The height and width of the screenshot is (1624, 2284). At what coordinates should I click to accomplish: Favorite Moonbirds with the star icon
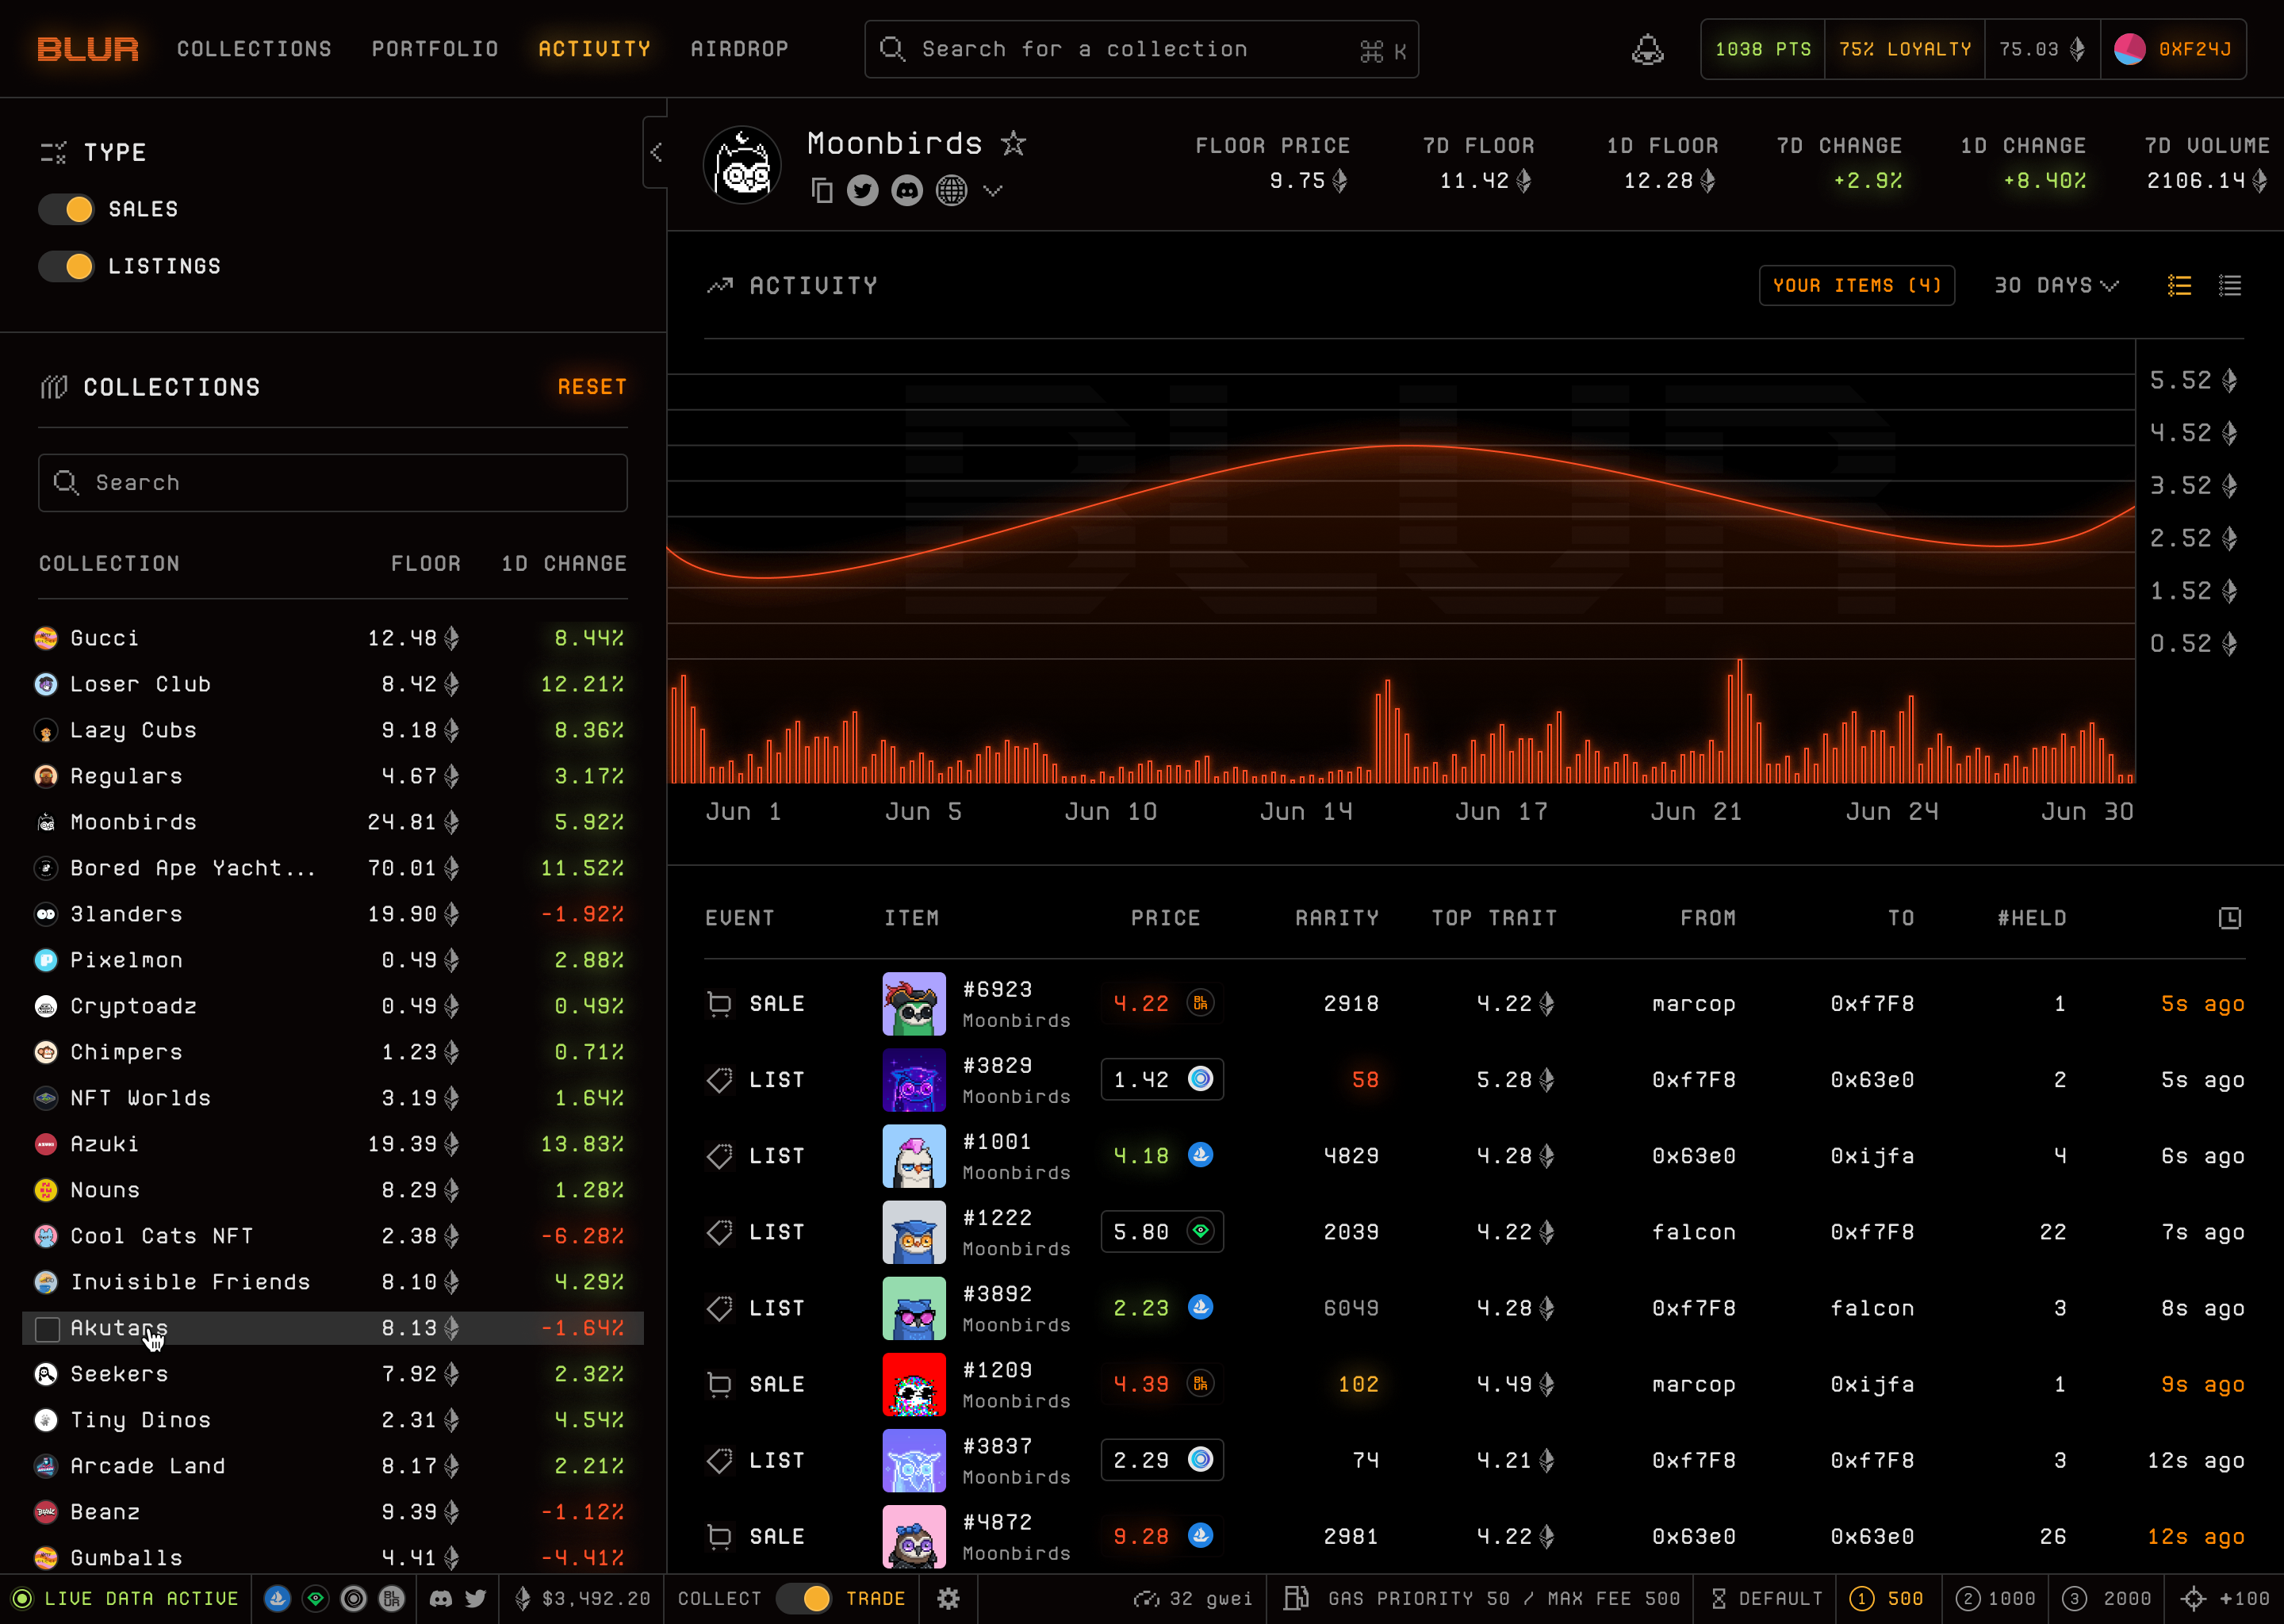pyautogui.click(x=1013, y=144)
